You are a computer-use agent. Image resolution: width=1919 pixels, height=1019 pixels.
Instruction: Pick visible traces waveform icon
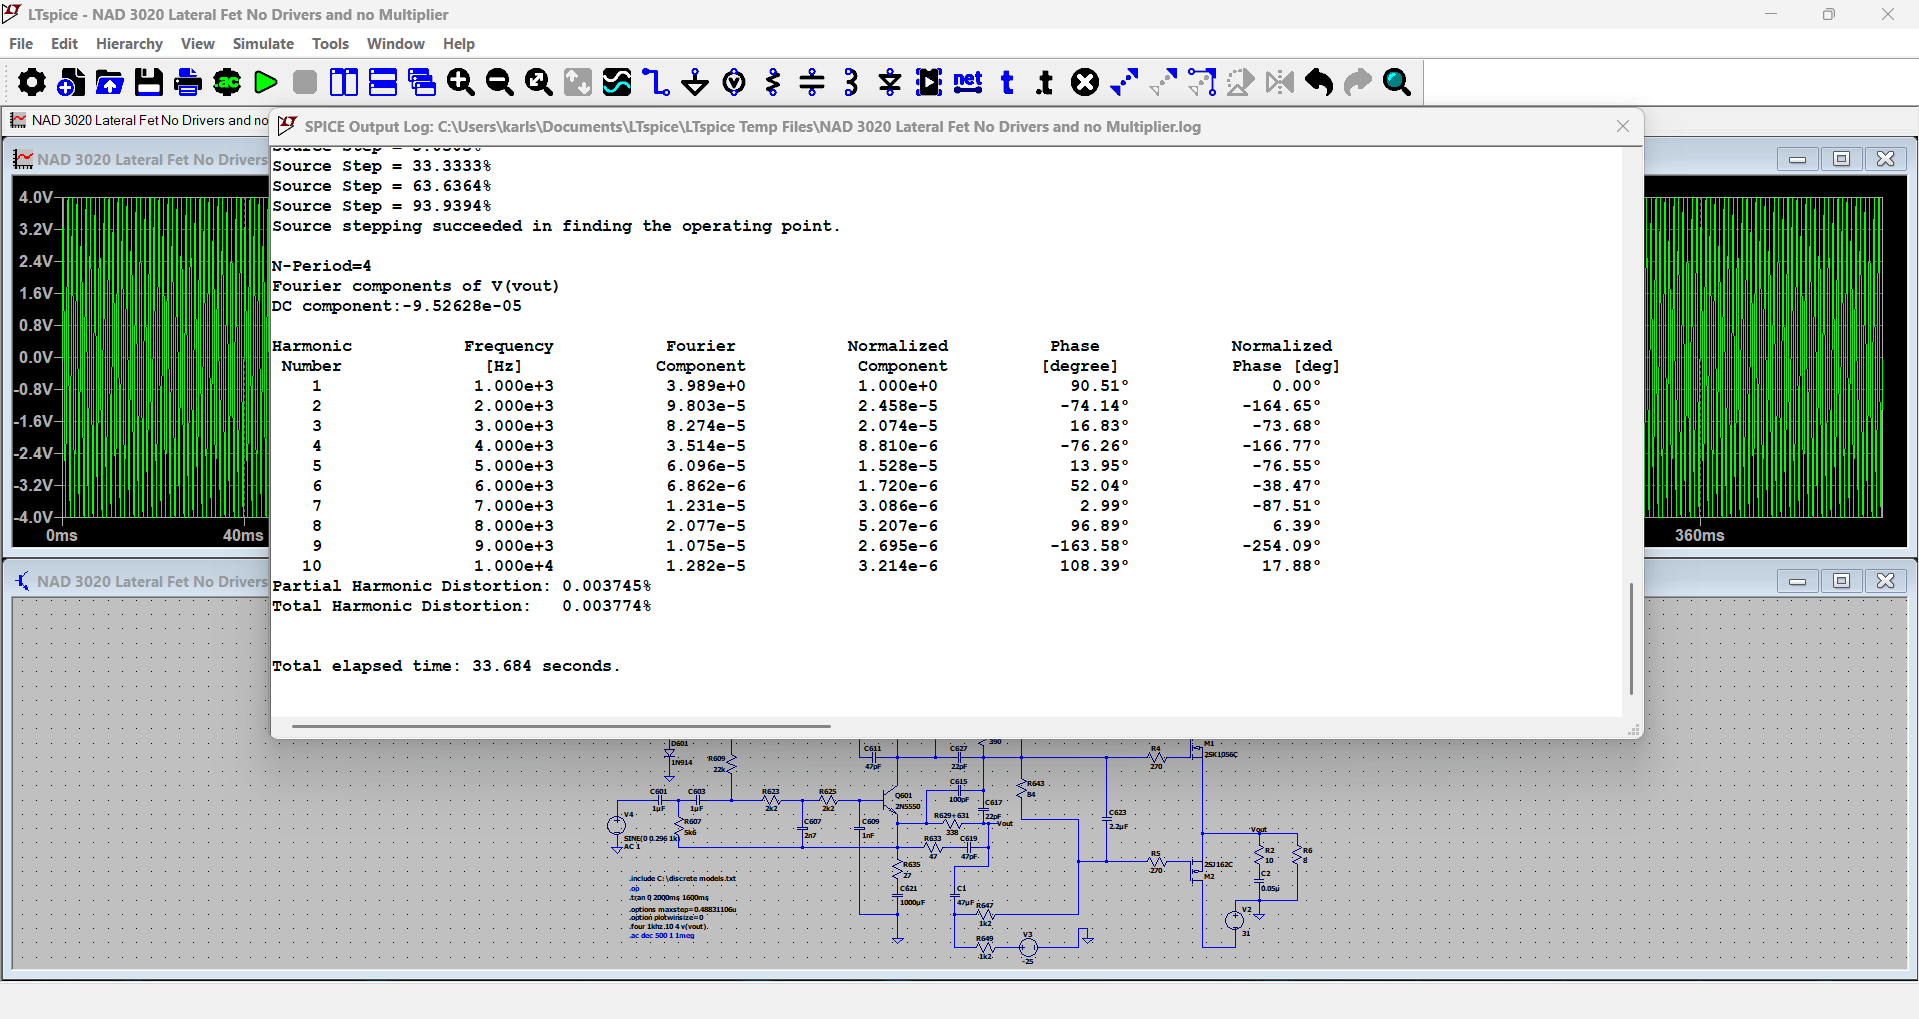click(x=617, y=82)
